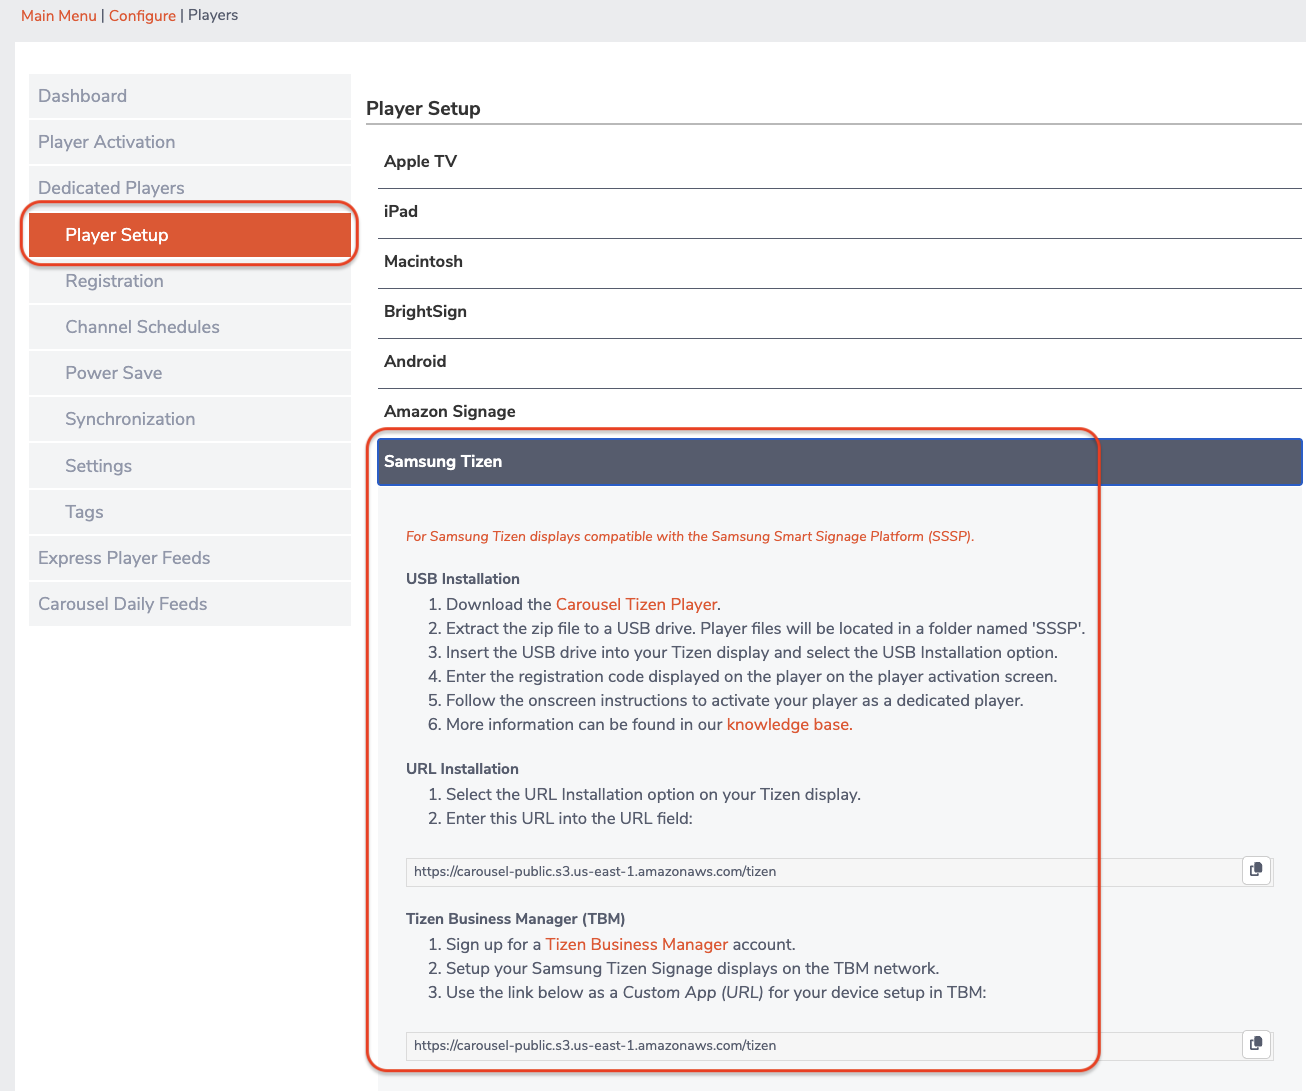Expand the Apple TV section
1306x1091 pixels.
(x=840, y=162)
